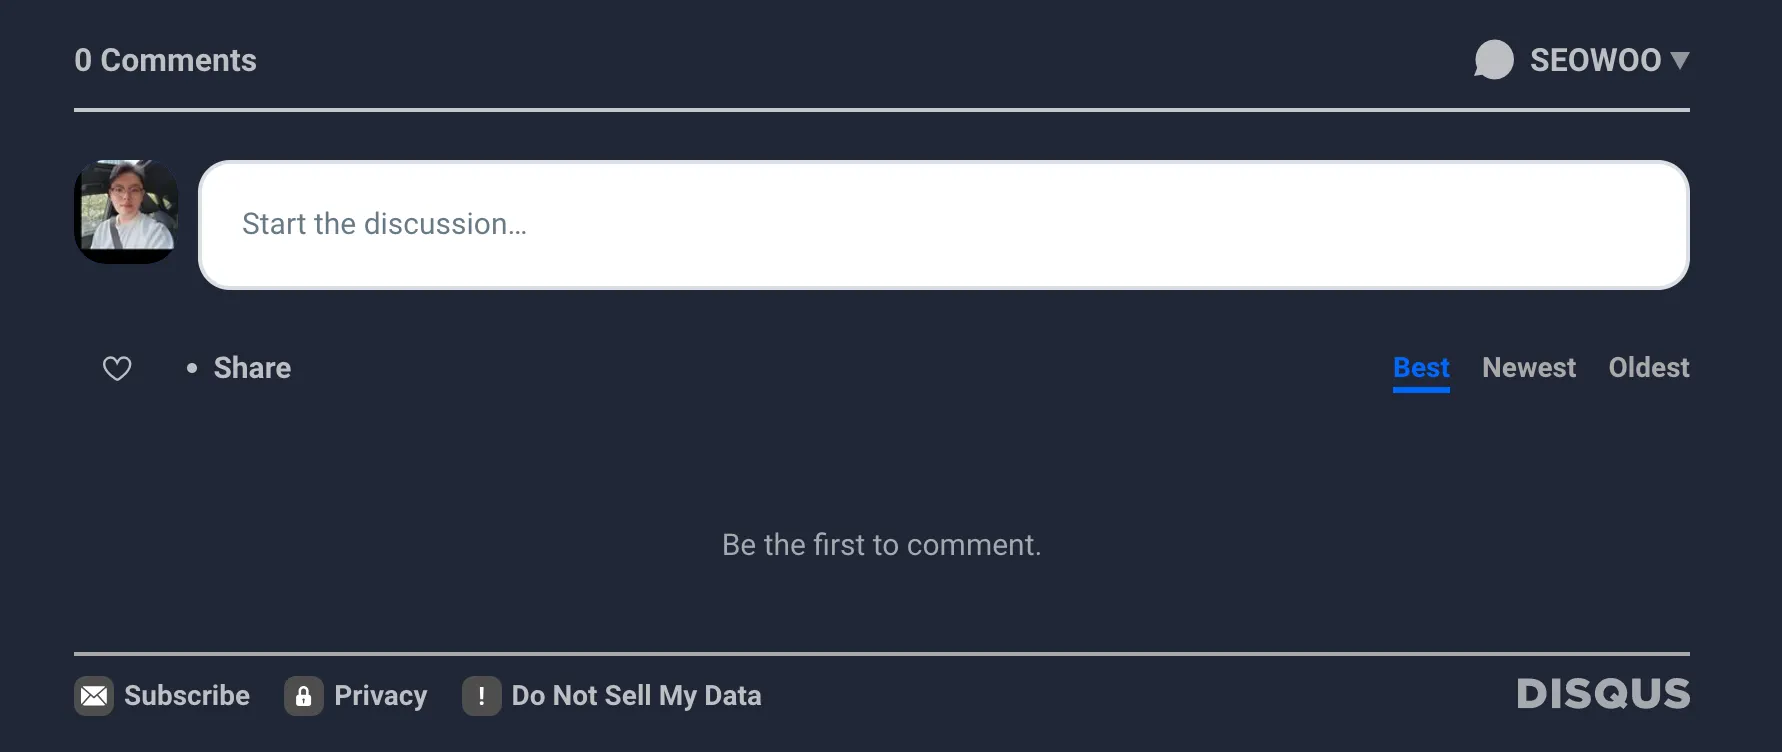This screenshot has width=1782, height=752.
Task: Open the SEOWOO username menu
Action: pos(1594,60)
